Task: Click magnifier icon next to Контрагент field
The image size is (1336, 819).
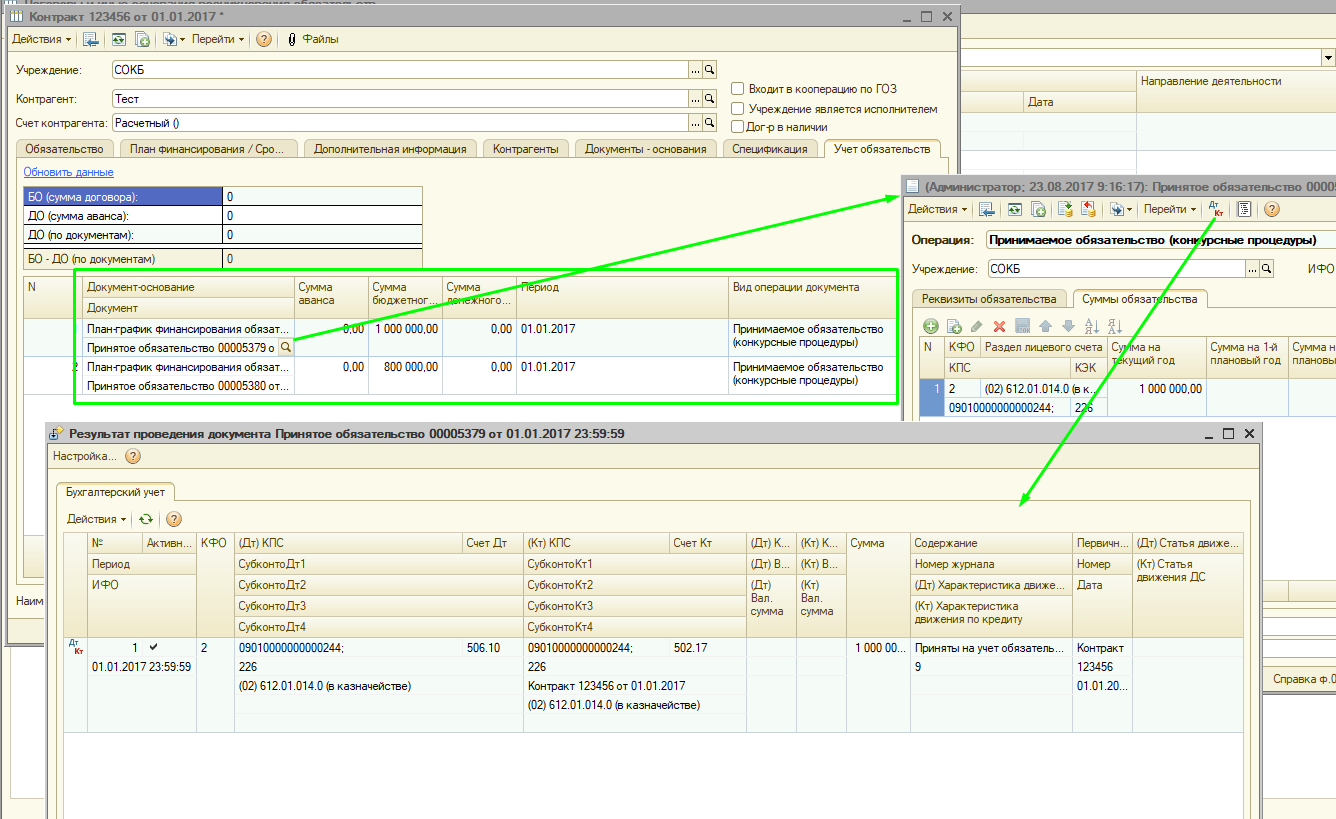Action: (709, 99)
